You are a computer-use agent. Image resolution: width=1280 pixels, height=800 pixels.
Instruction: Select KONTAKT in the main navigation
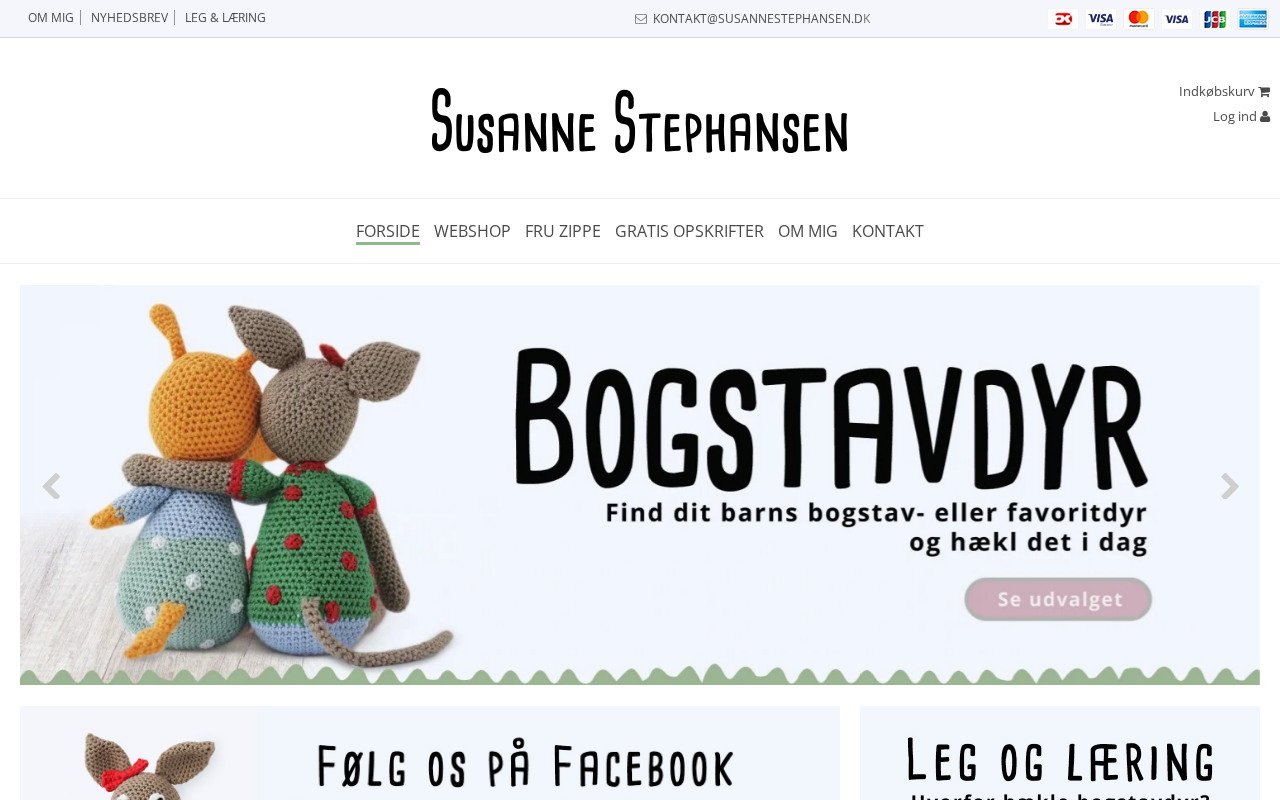(888, 231)
